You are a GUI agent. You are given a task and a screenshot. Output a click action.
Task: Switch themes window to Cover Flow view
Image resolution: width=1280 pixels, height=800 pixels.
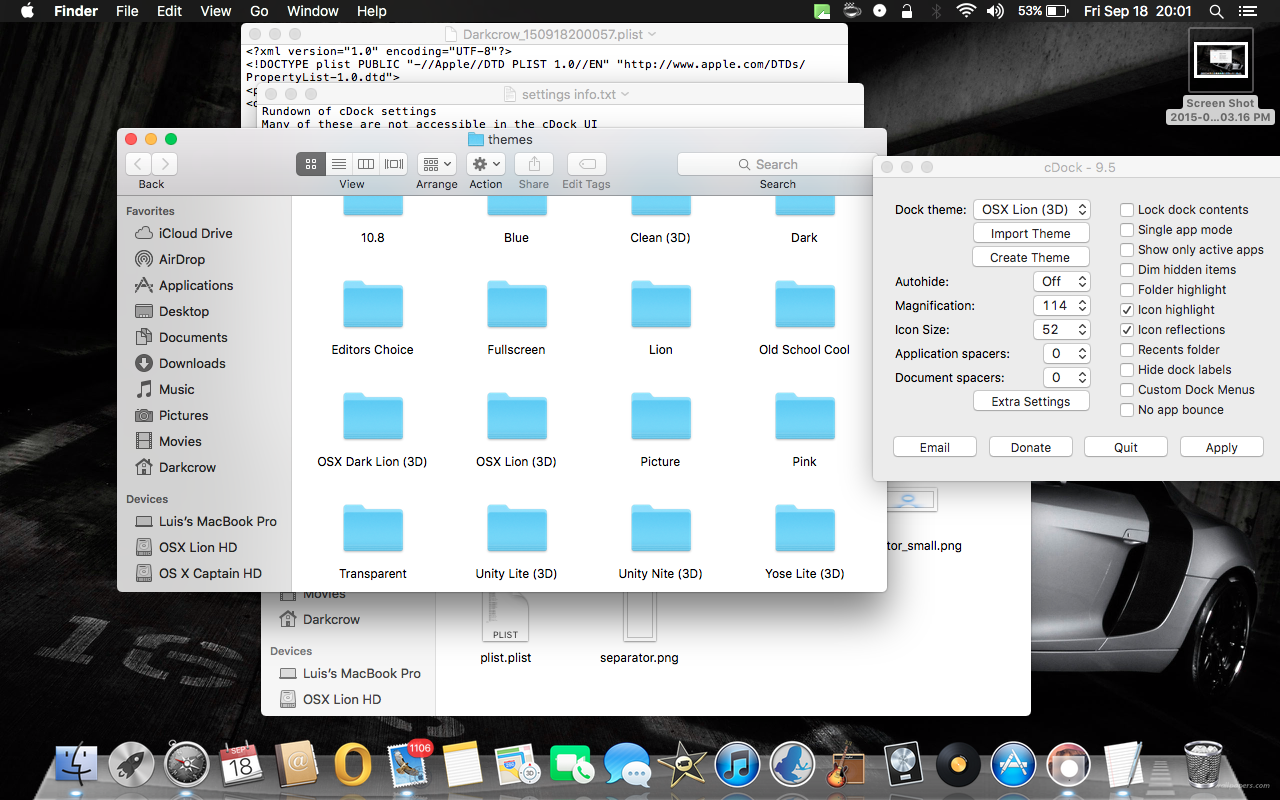pos(394,164)
